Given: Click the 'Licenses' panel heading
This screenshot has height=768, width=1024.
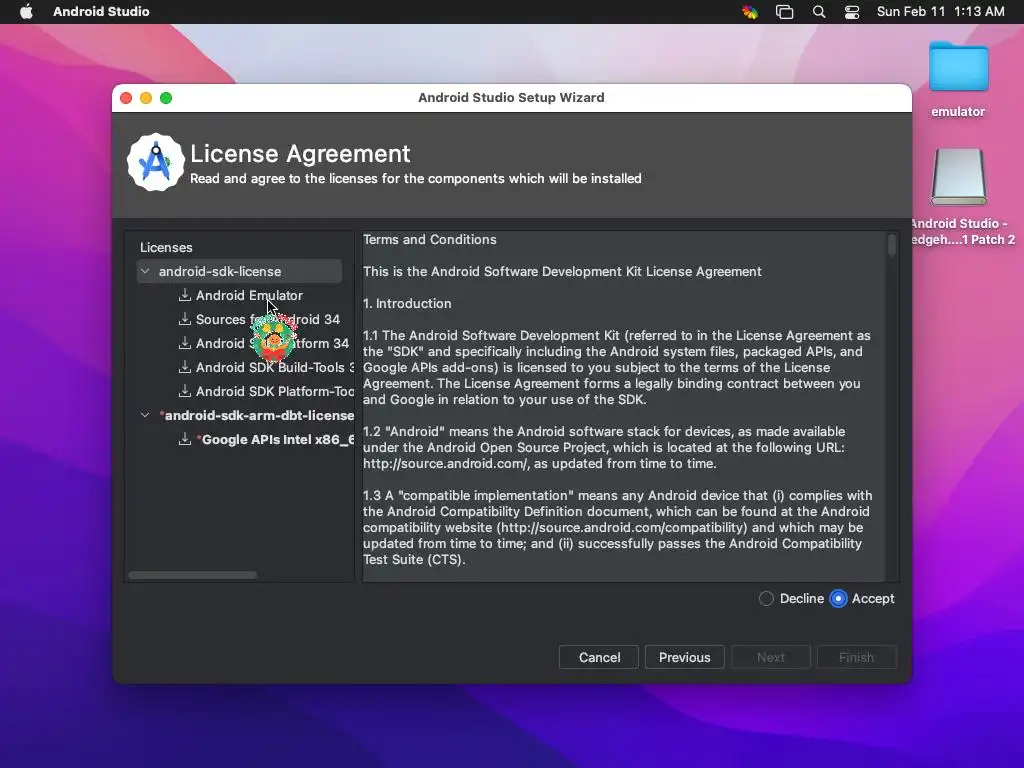Looking at the screenshot, I should tap(166, 248).
